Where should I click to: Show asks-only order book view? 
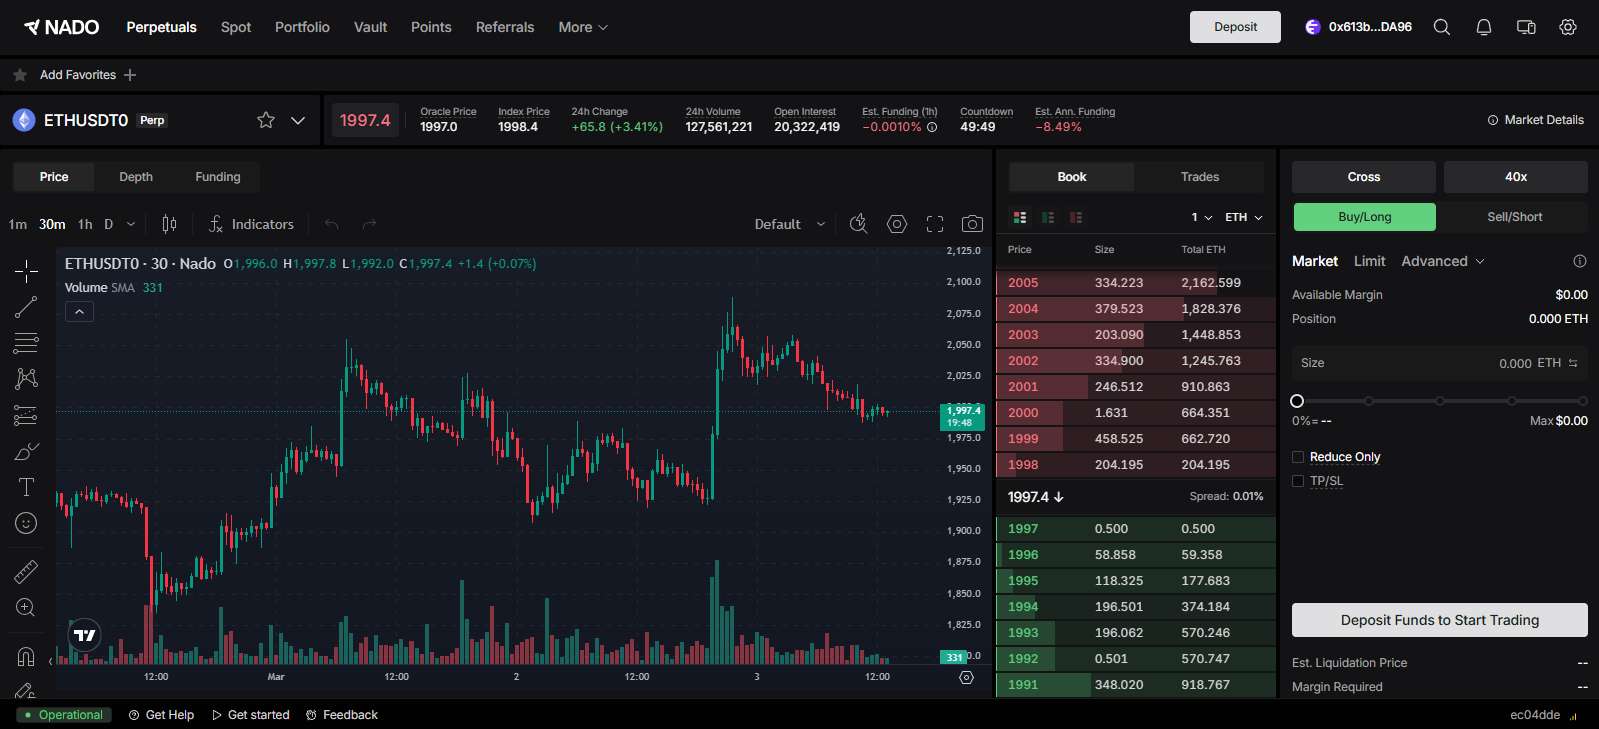(x=1076, y=217)
